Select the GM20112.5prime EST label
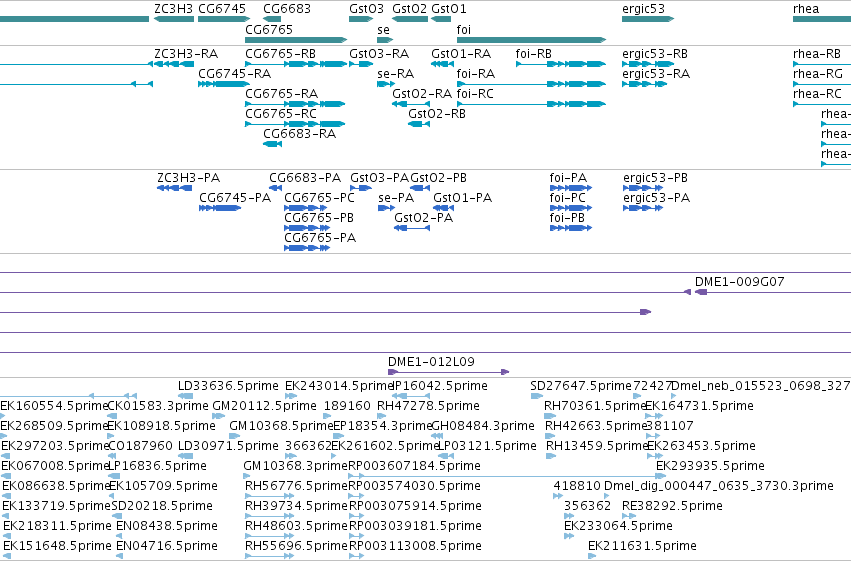The width and height of the screenshot is (851, 561). (x=264, y=406)
